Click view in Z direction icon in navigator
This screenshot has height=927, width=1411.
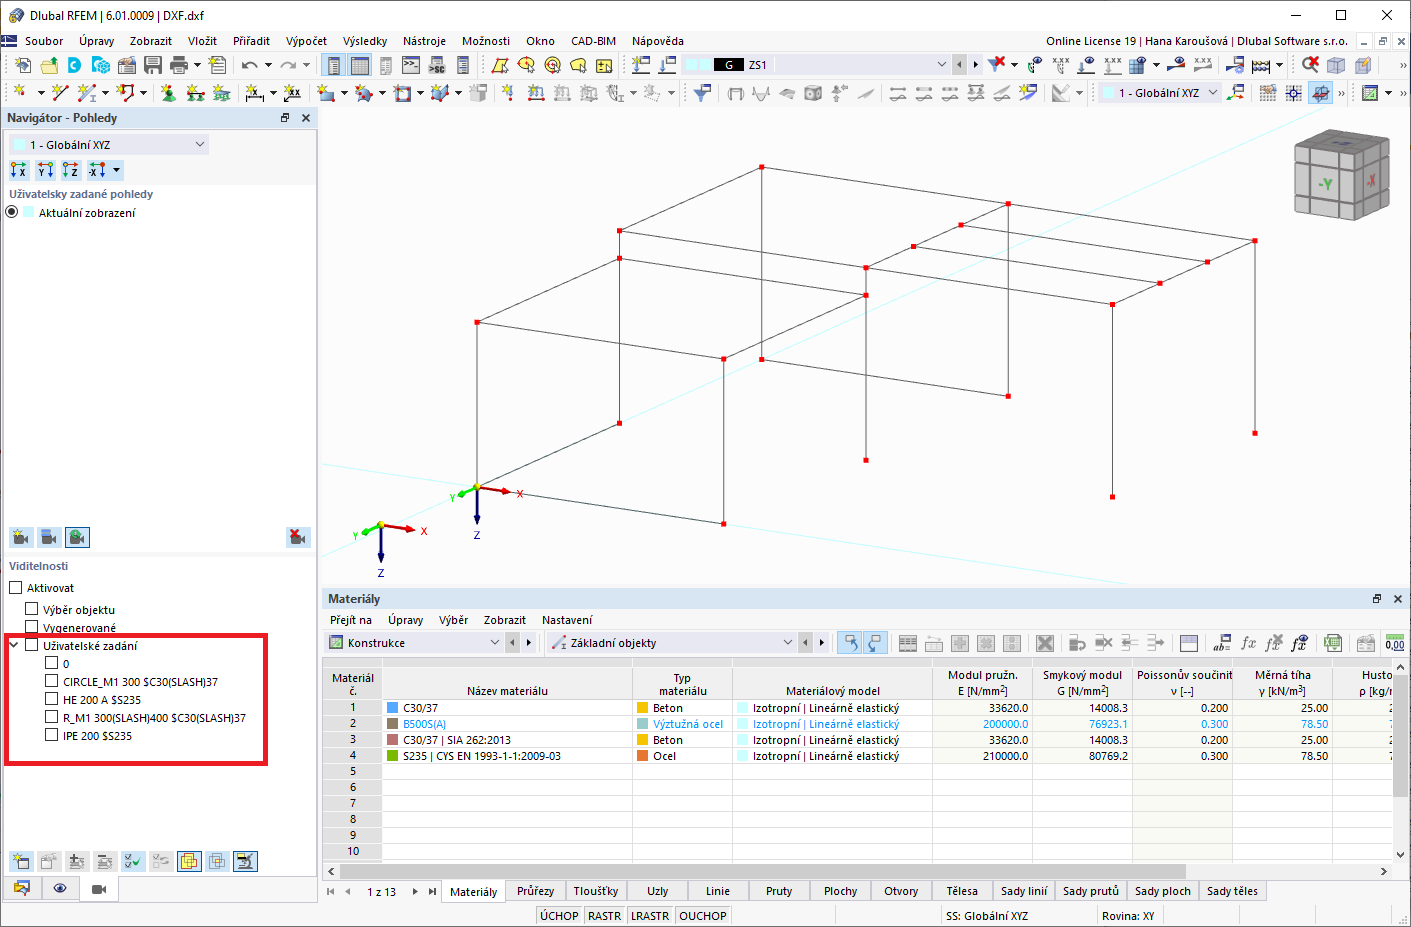[x=71, y=170]
